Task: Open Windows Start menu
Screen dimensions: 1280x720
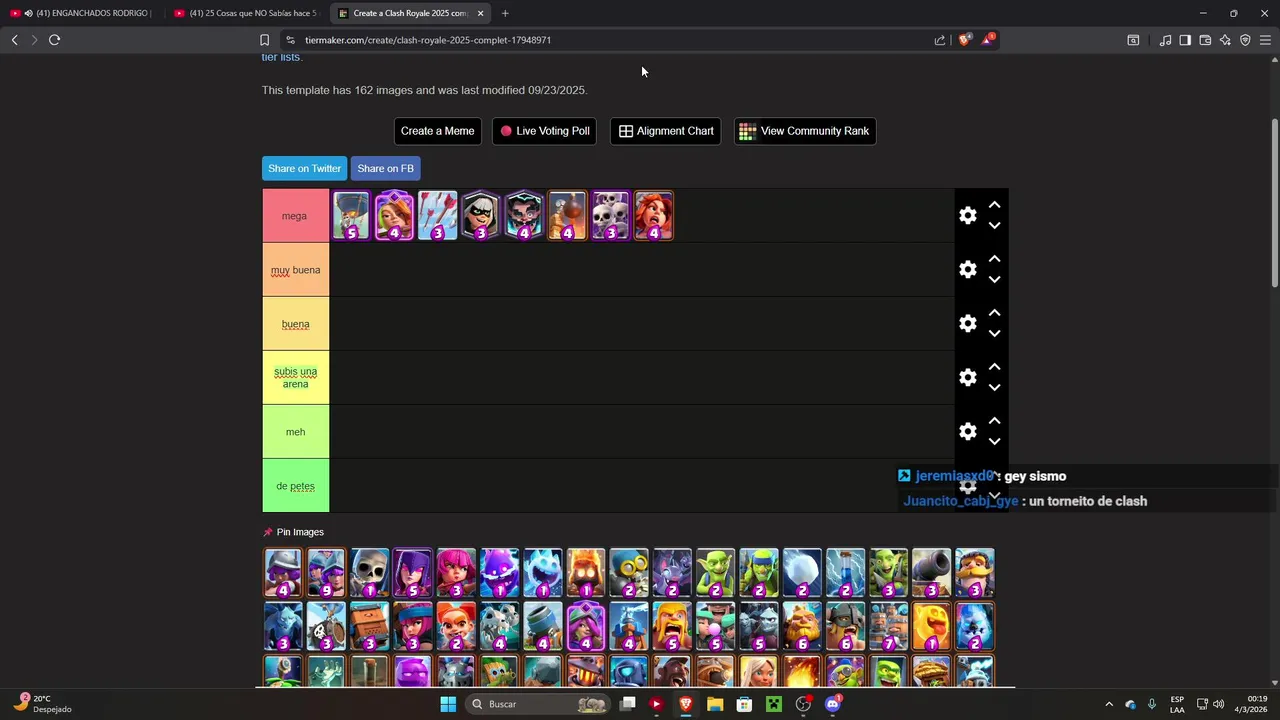Action: pyautogui.click(x=448, y=704)
